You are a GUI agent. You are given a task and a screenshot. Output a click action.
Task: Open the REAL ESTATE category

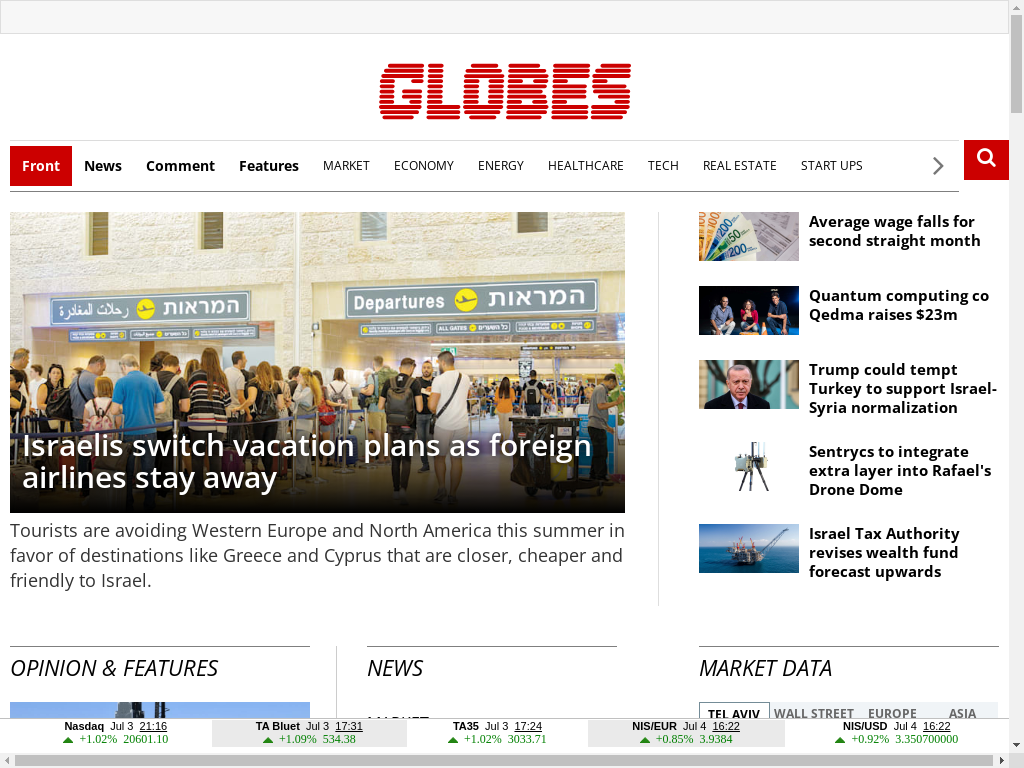click(739, 166)
